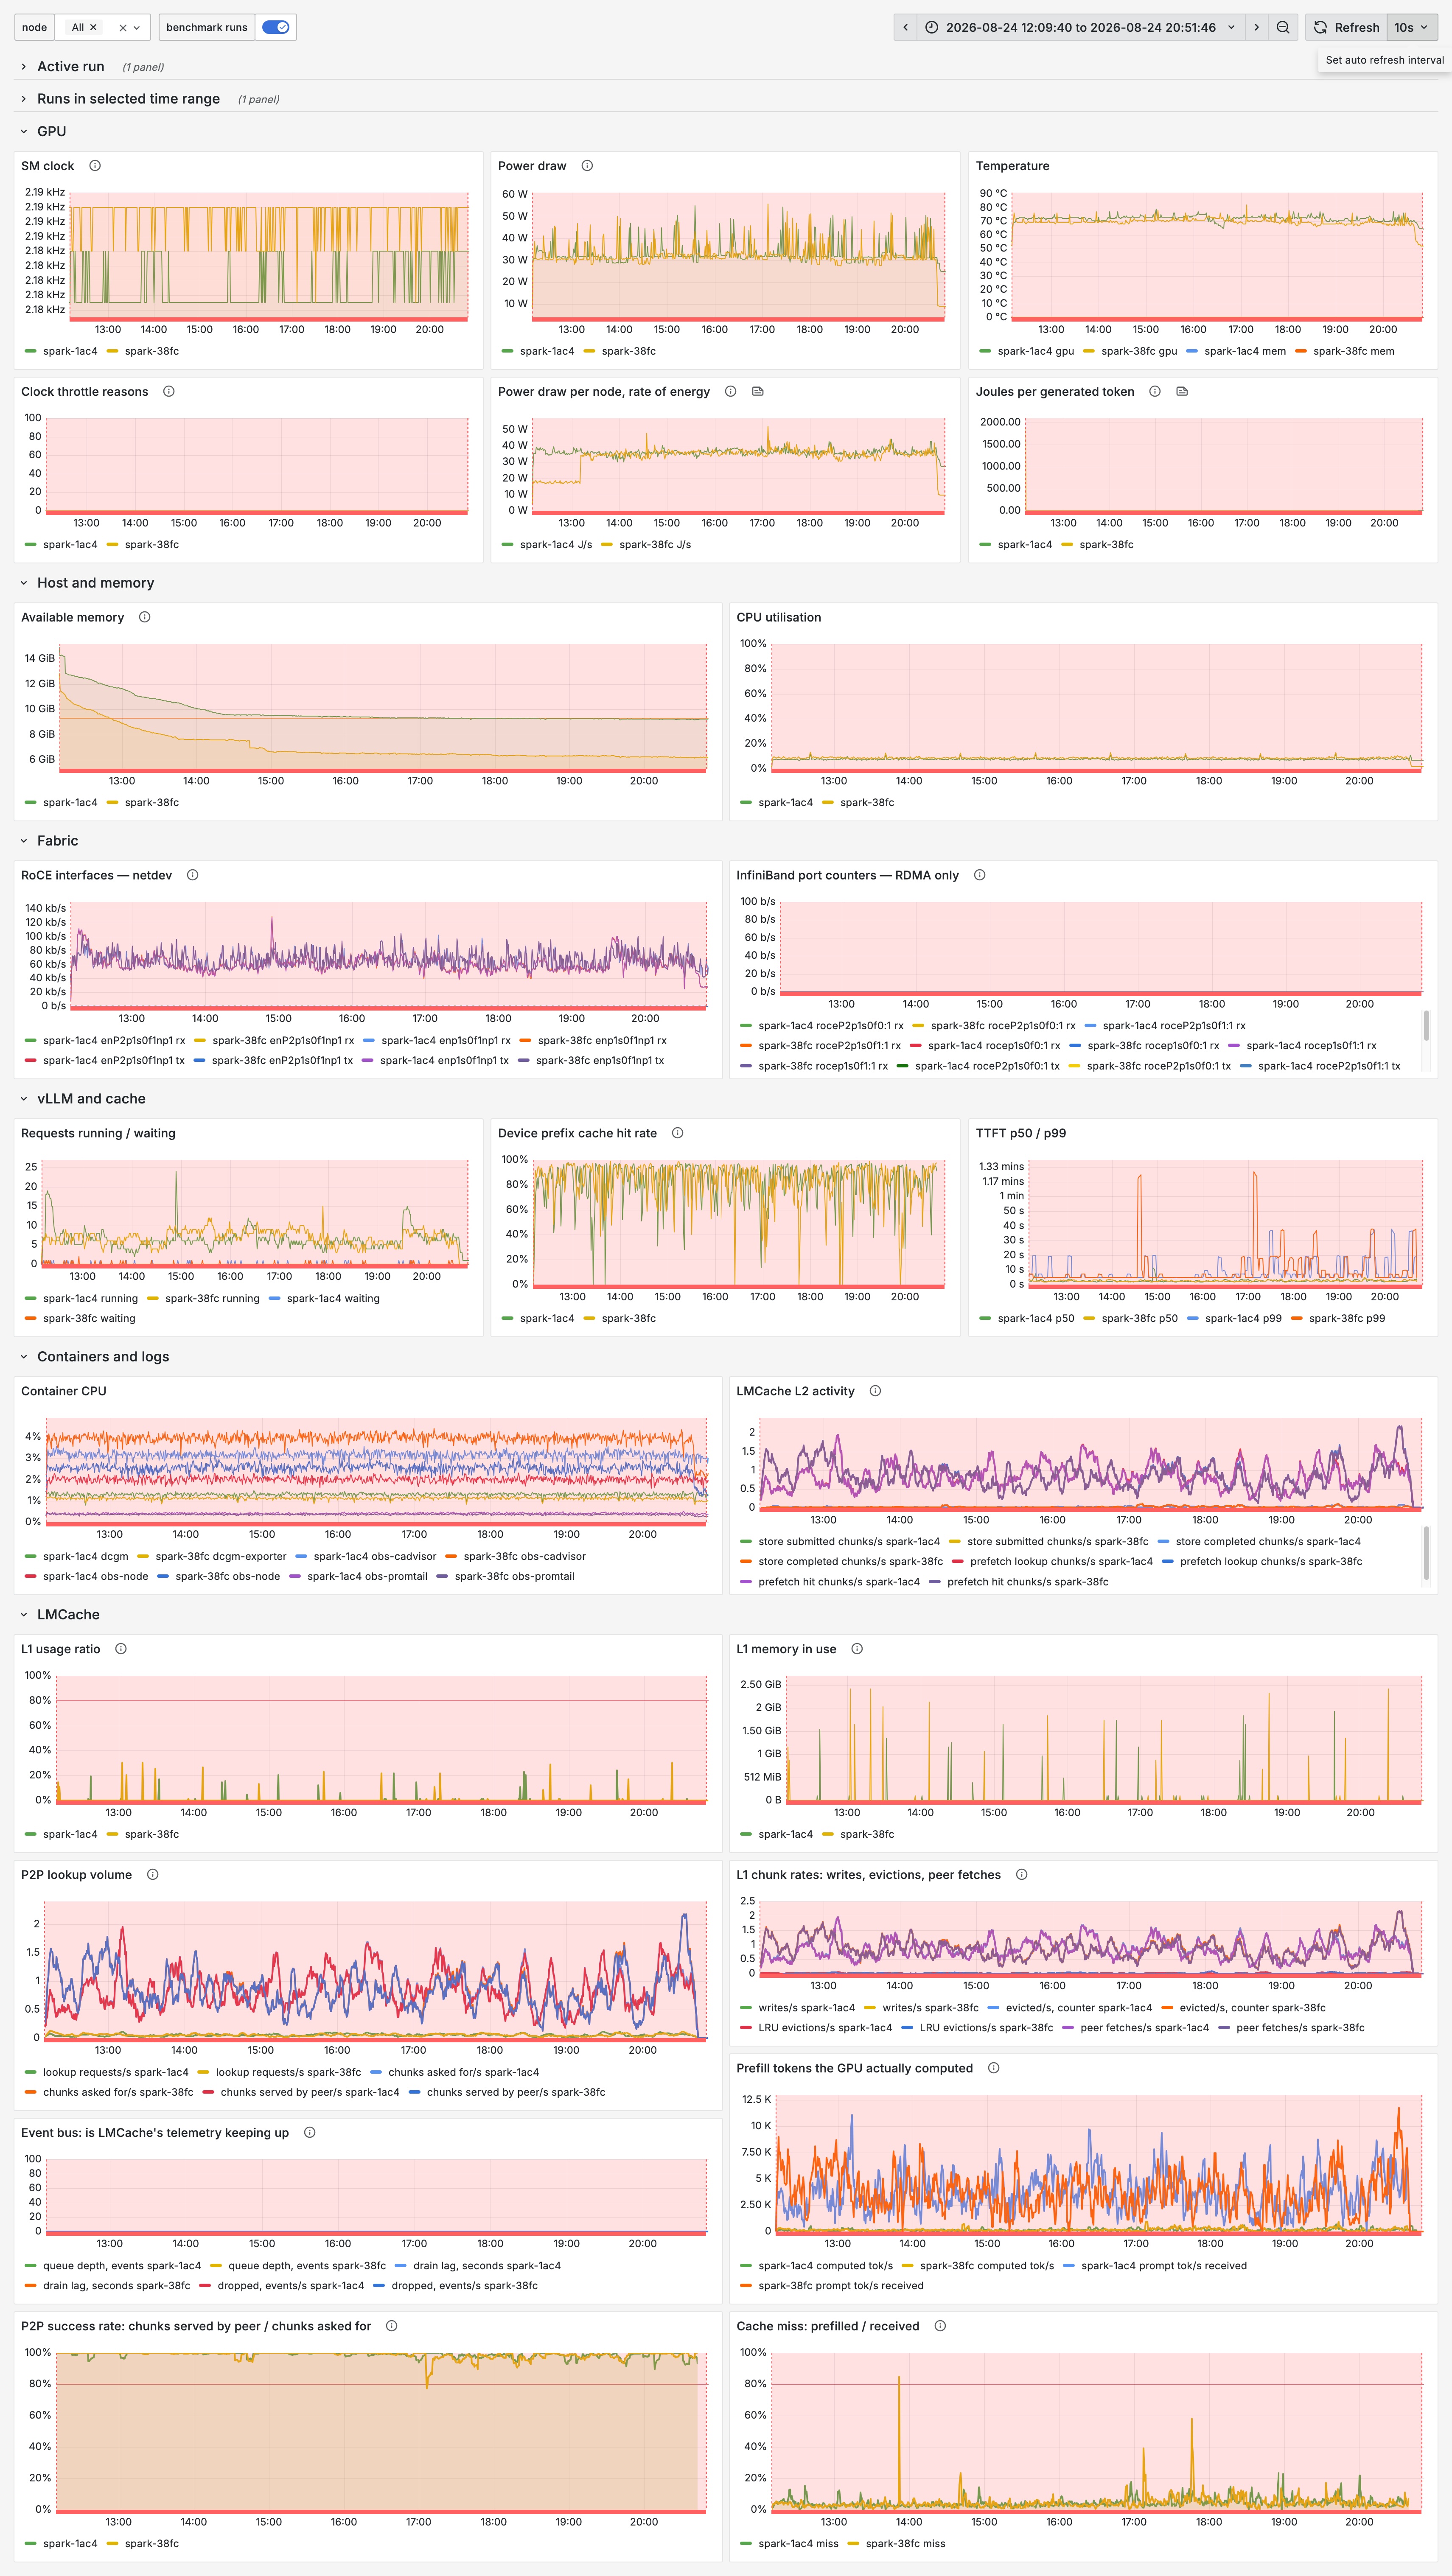Shift time range forward arrow

tap(1257, 28)
